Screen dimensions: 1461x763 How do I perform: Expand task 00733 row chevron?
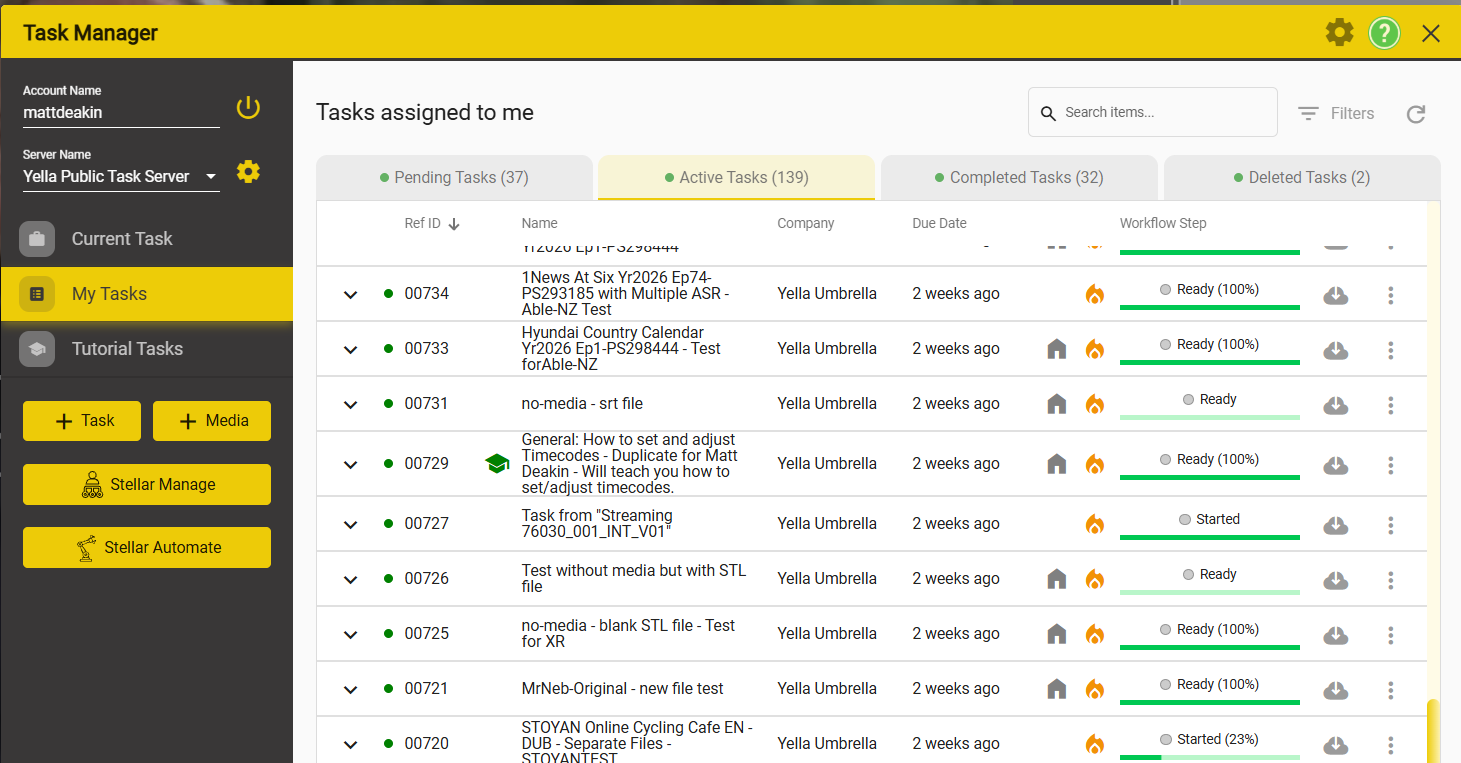tap(350, 349)
